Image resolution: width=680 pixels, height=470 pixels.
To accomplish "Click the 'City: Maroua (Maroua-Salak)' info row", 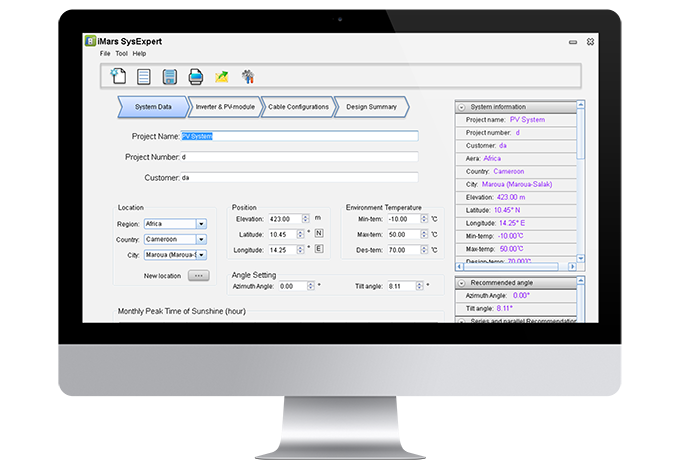I will point(516,184).
